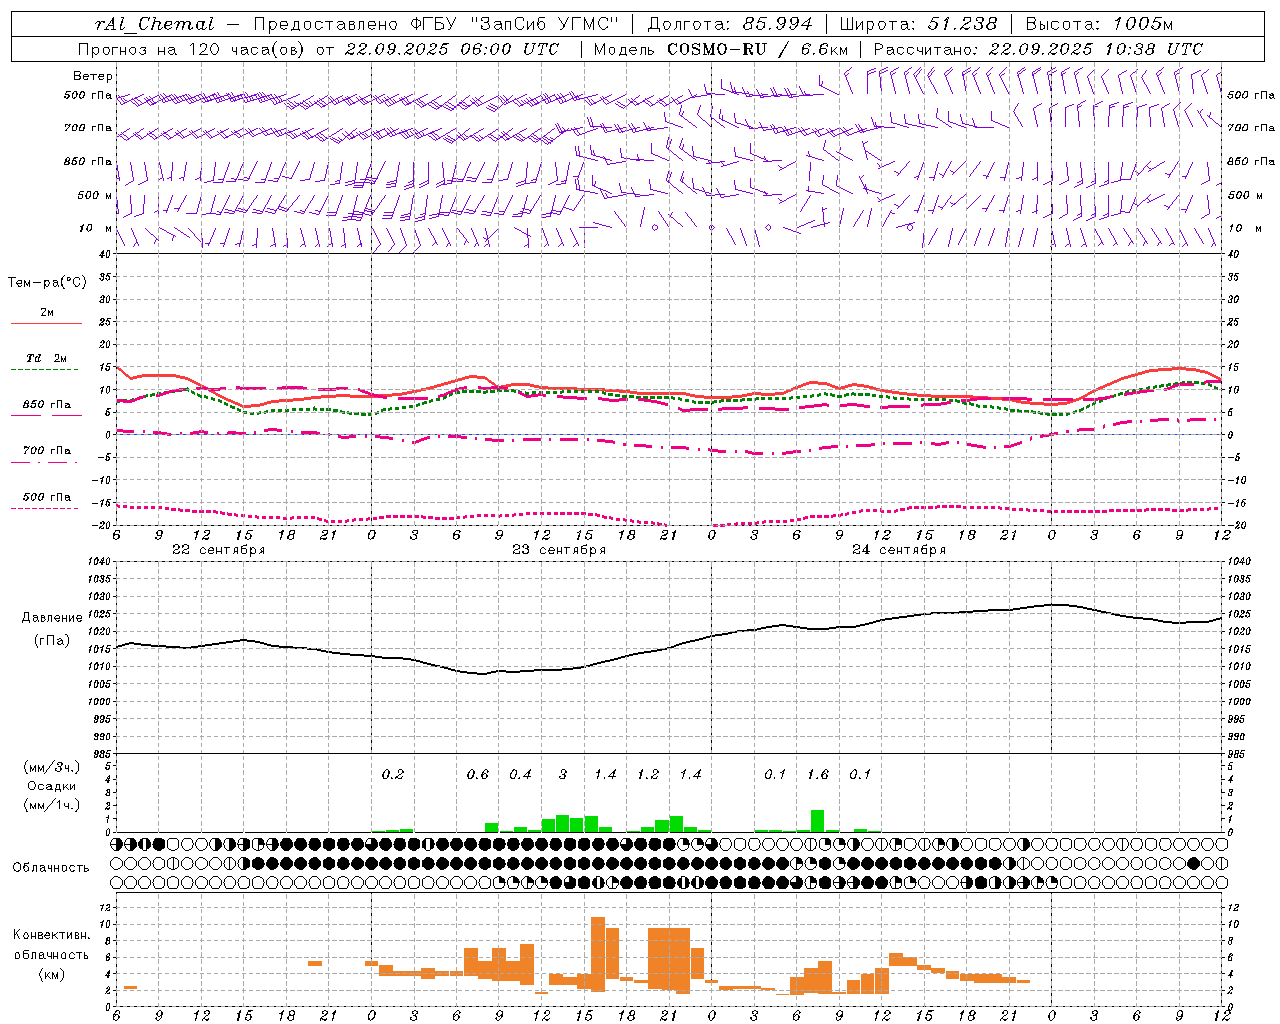Click the '(мм/1ч.)' precipitation unit label
This screenshot has width=1280, height=1024.
pos(52,805)
